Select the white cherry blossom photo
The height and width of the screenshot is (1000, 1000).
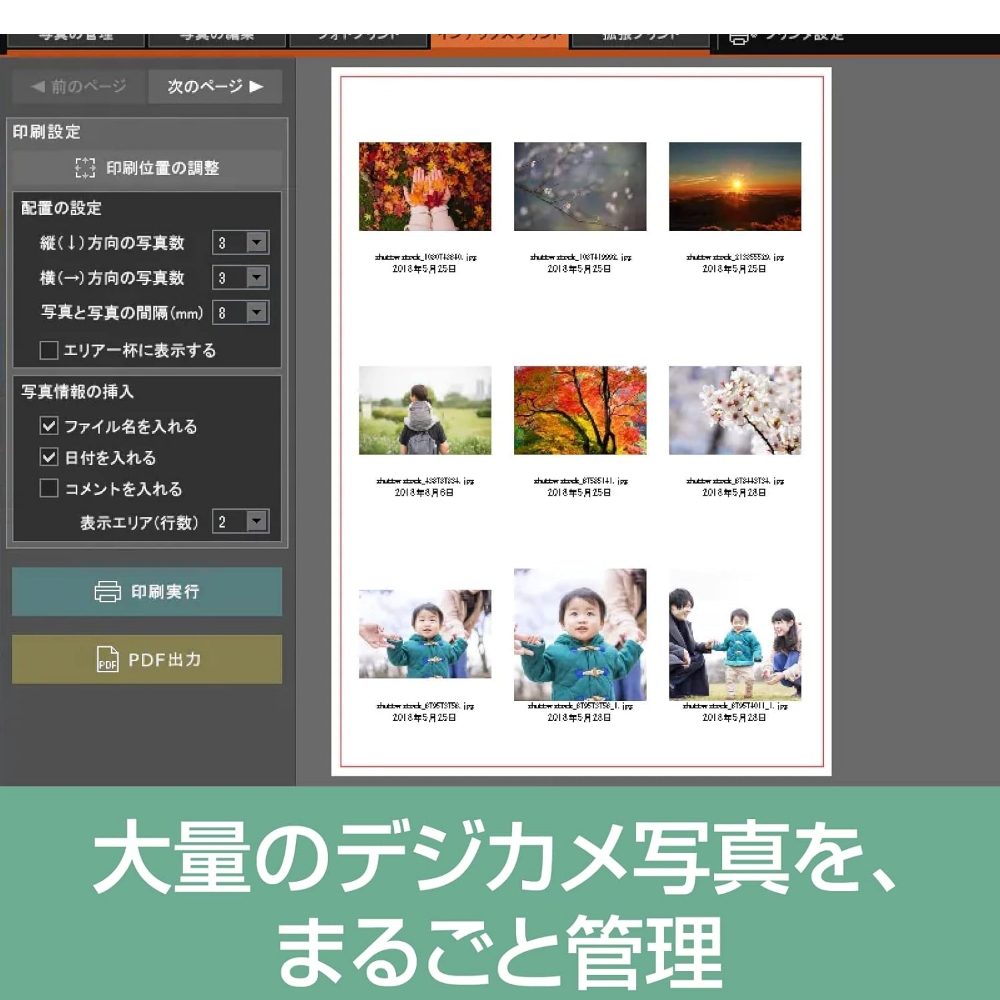tap(735, 410)
